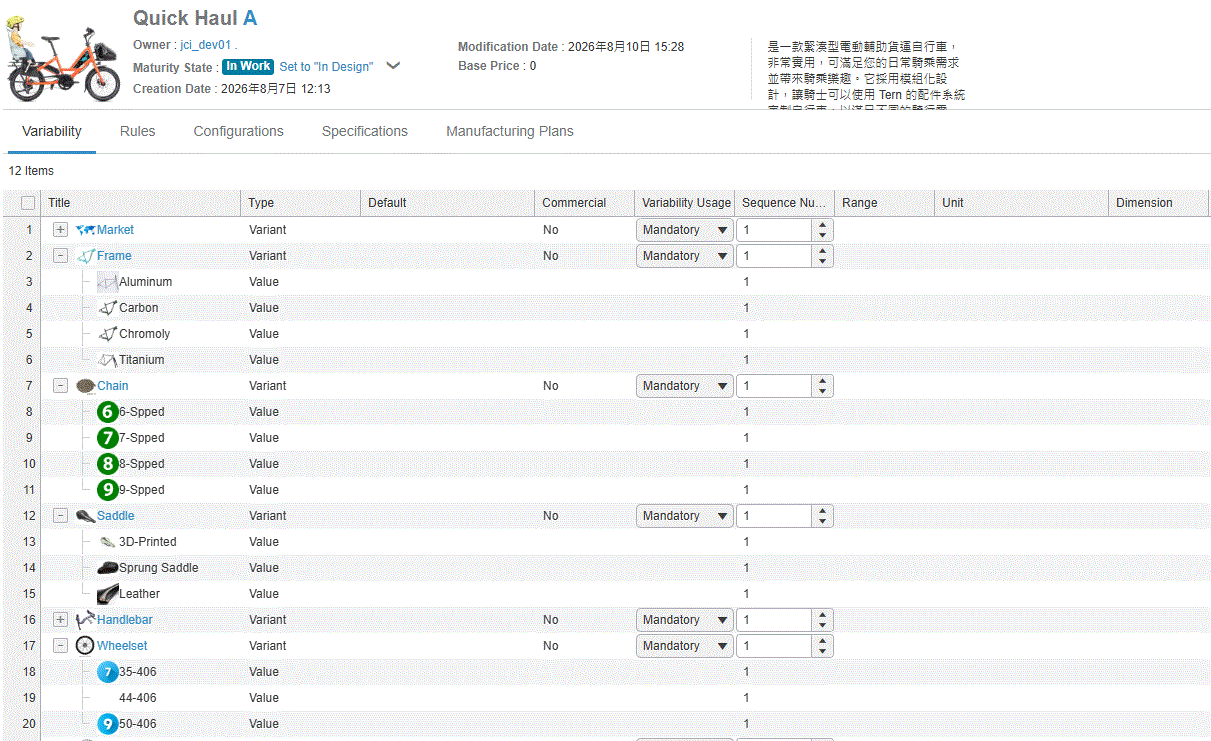The width and height of the screenshot is (1211, 741).
Task: Click the Saddle variant icon
Action: pyautogui.click(x=86, y=516)
